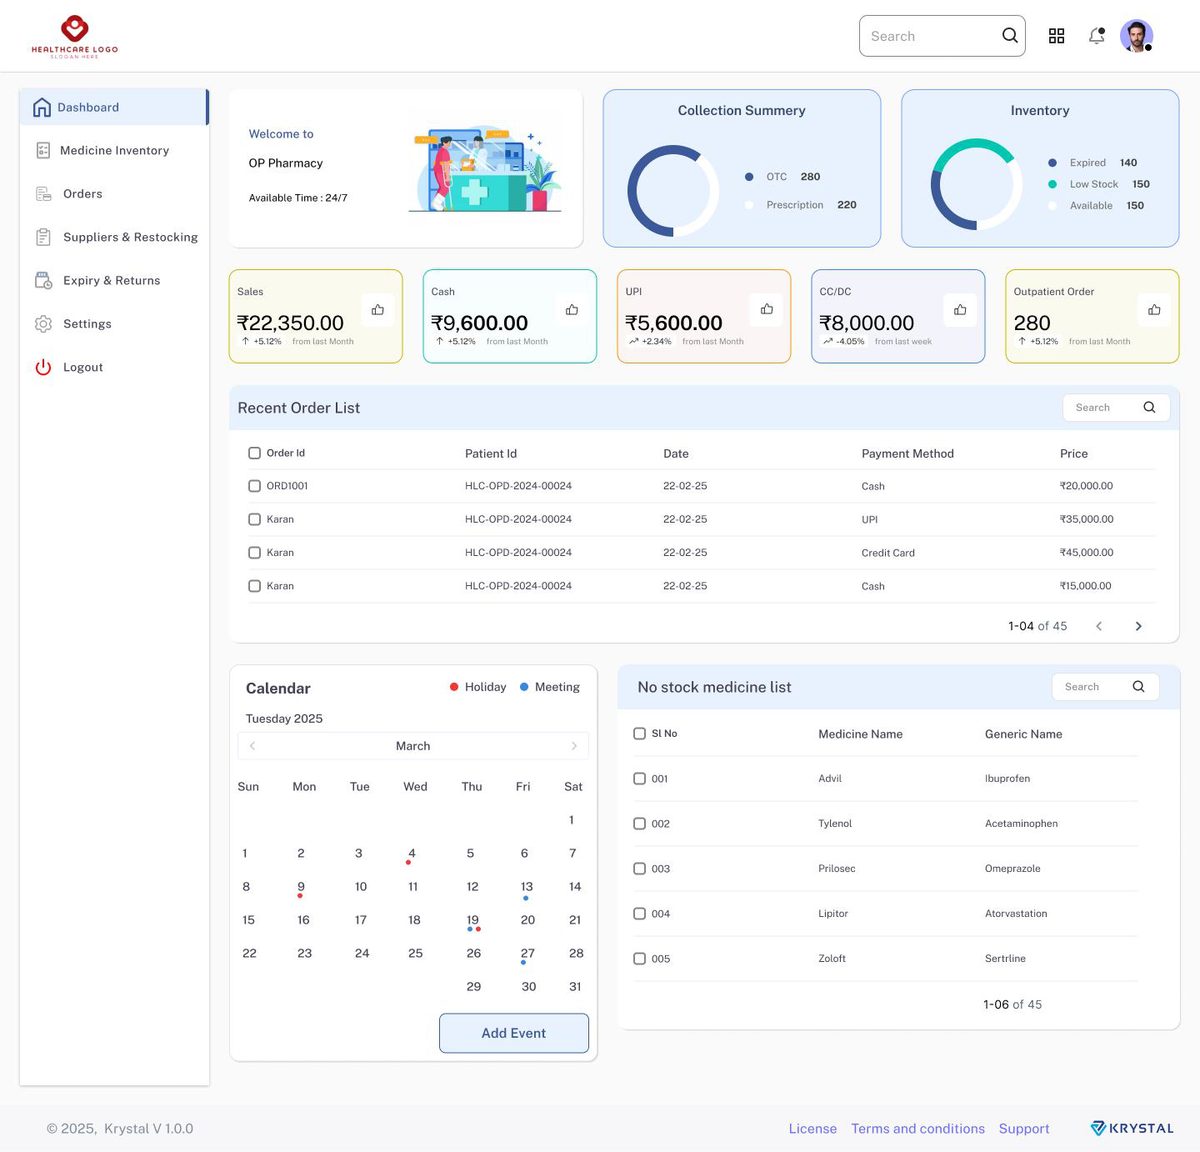The width and height of the screenshot is (1200, 1152).
Task: Open Terms and conditions link
Action: 918,1129
